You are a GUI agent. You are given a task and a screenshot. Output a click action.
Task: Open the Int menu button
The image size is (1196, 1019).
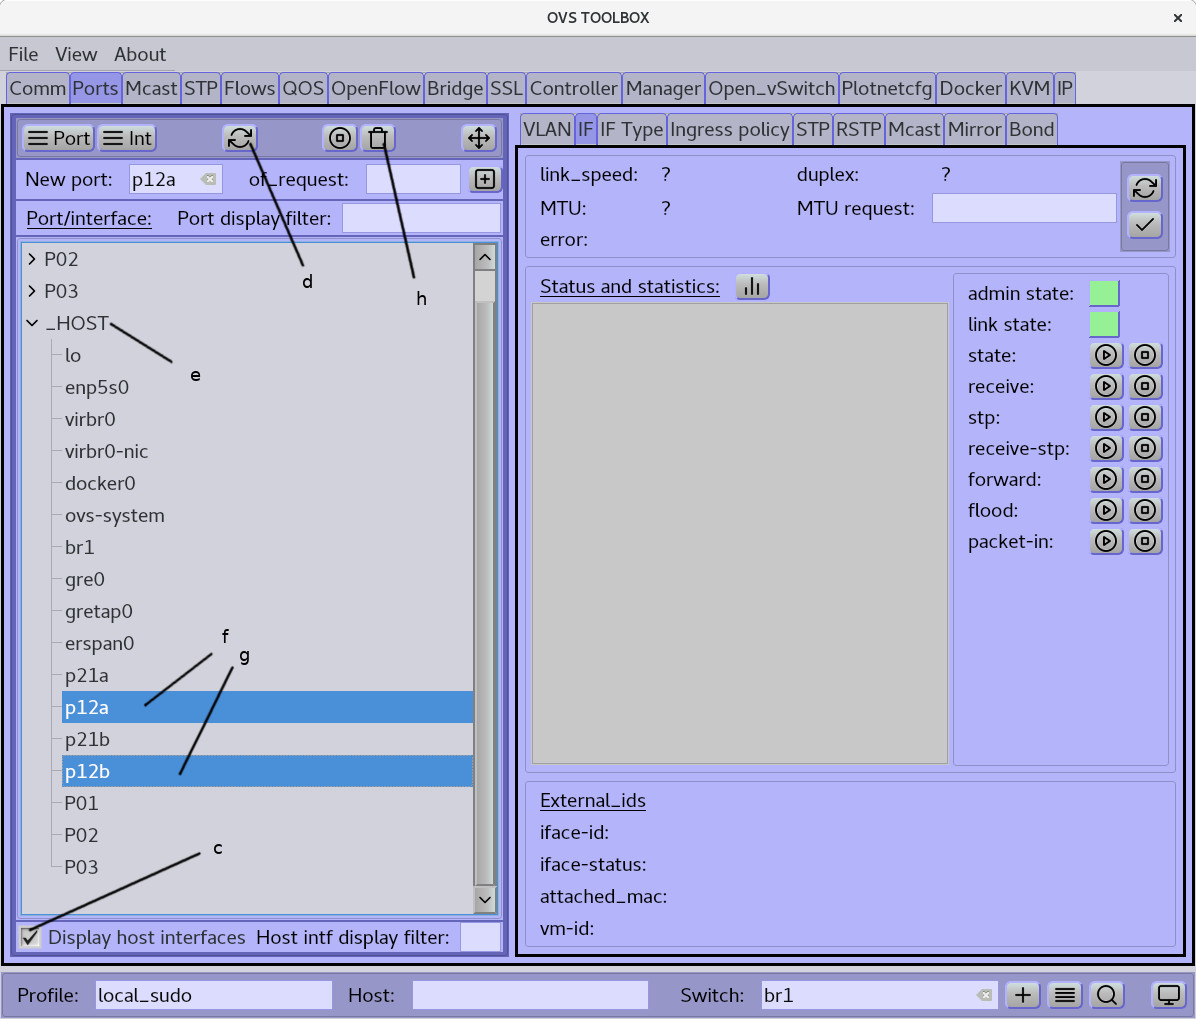(x=127, y=138)
